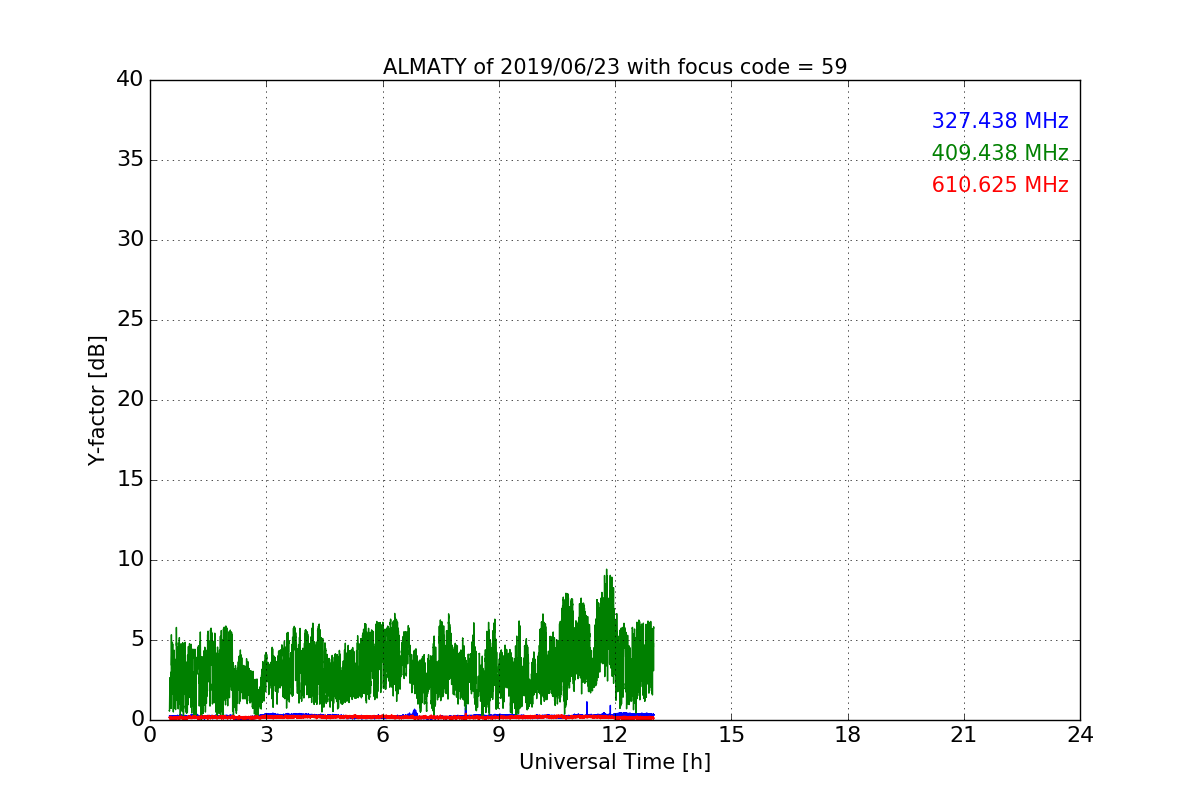Click the x-axis tick label 9
This screenshot has height=800, width=1200.
click(x=499, y=735)
